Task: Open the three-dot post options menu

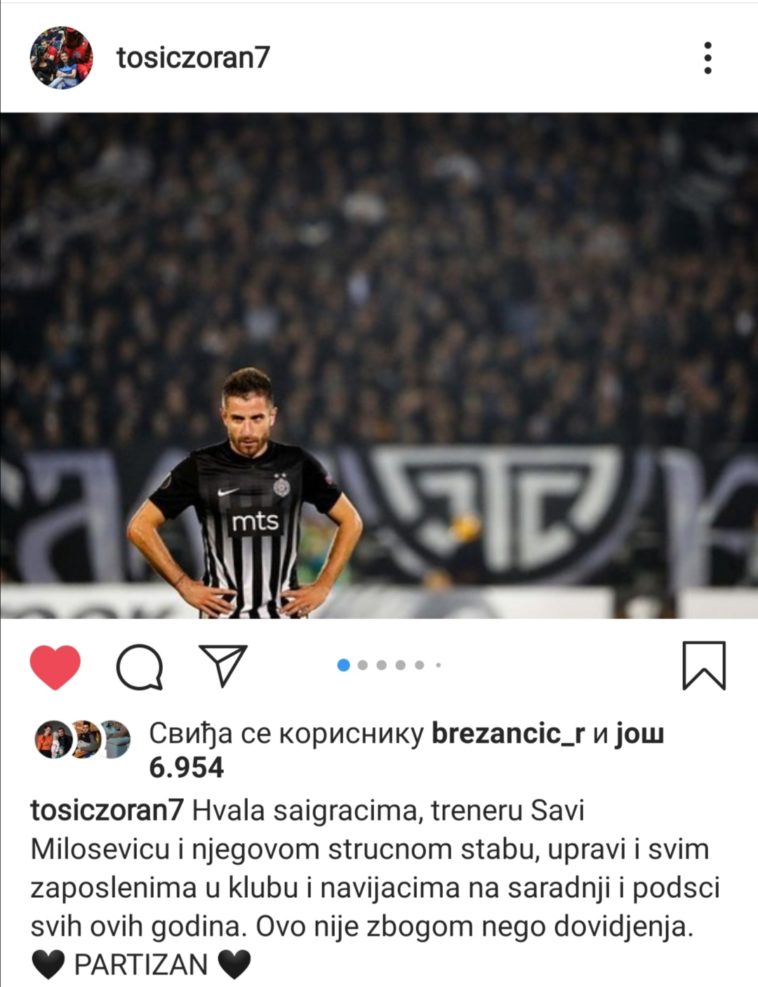Action: point(708,58)
